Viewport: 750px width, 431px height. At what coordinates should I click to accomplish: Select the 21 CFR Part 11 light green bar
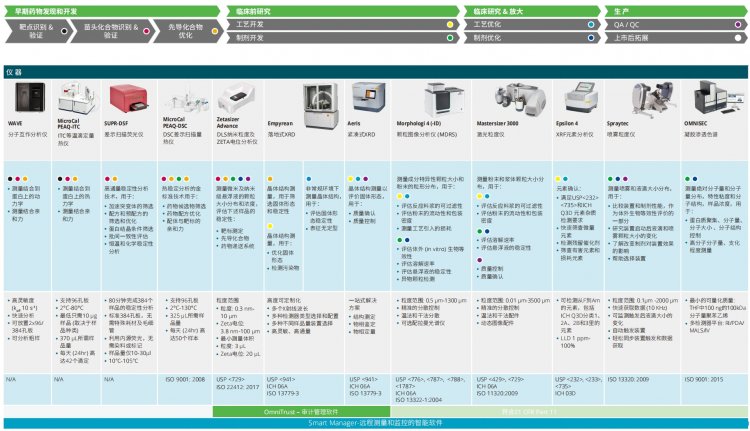click(569, 411)
